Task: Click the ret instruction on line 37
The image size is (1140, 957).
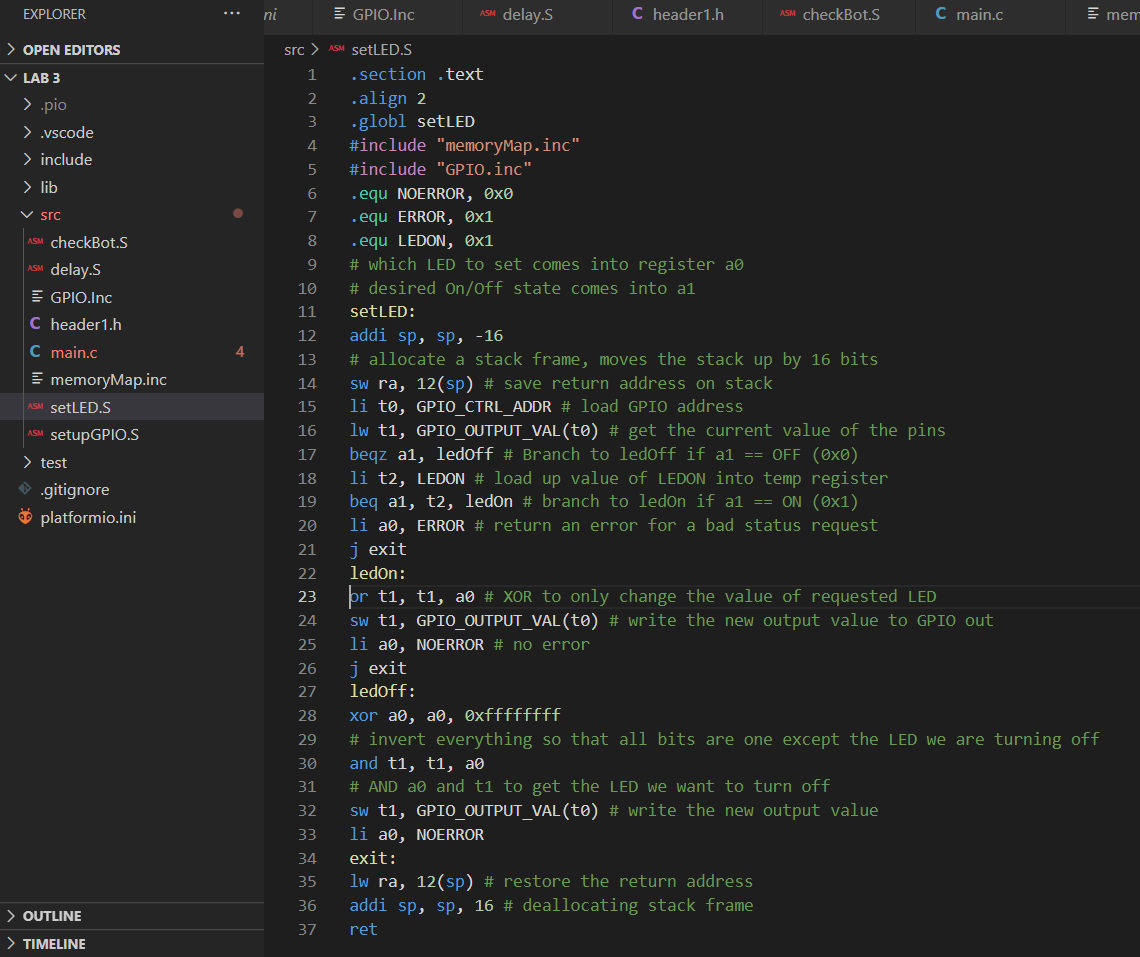Action: pos(364,929)
